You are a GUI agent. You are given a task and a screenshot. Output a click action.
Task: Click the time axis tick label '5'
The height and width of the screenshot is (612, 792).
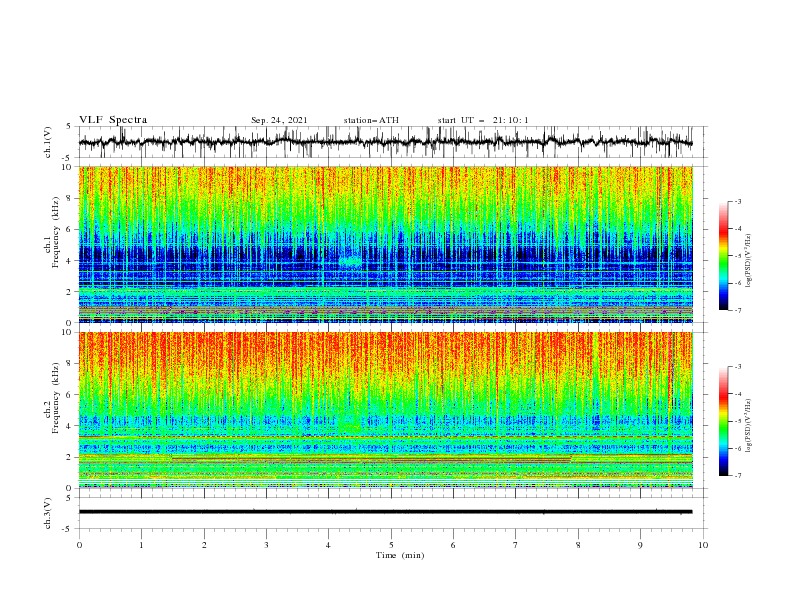point(391,545)
